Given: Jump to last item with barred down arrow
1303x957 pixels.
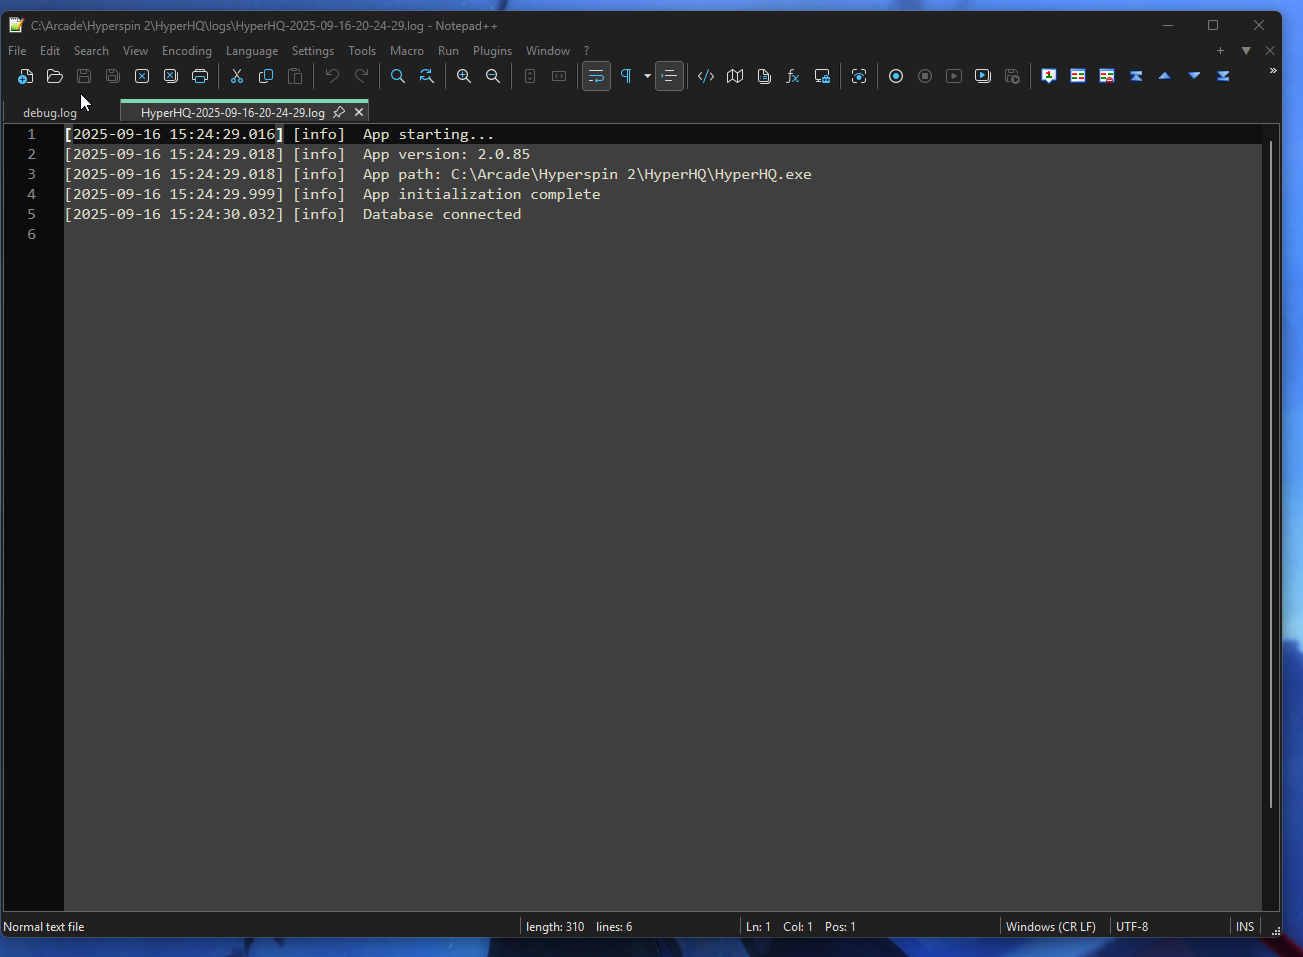Looking at the screenshot, I should click(1223, 76).
